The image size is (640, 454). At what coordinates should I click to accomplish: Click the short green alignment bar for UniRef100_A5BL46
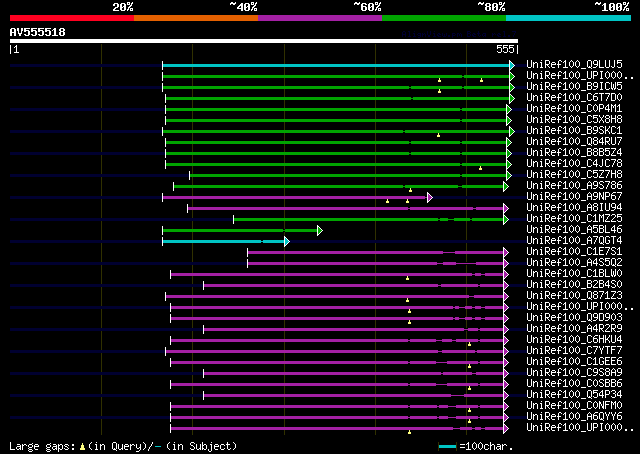click(x=240, y=231)
